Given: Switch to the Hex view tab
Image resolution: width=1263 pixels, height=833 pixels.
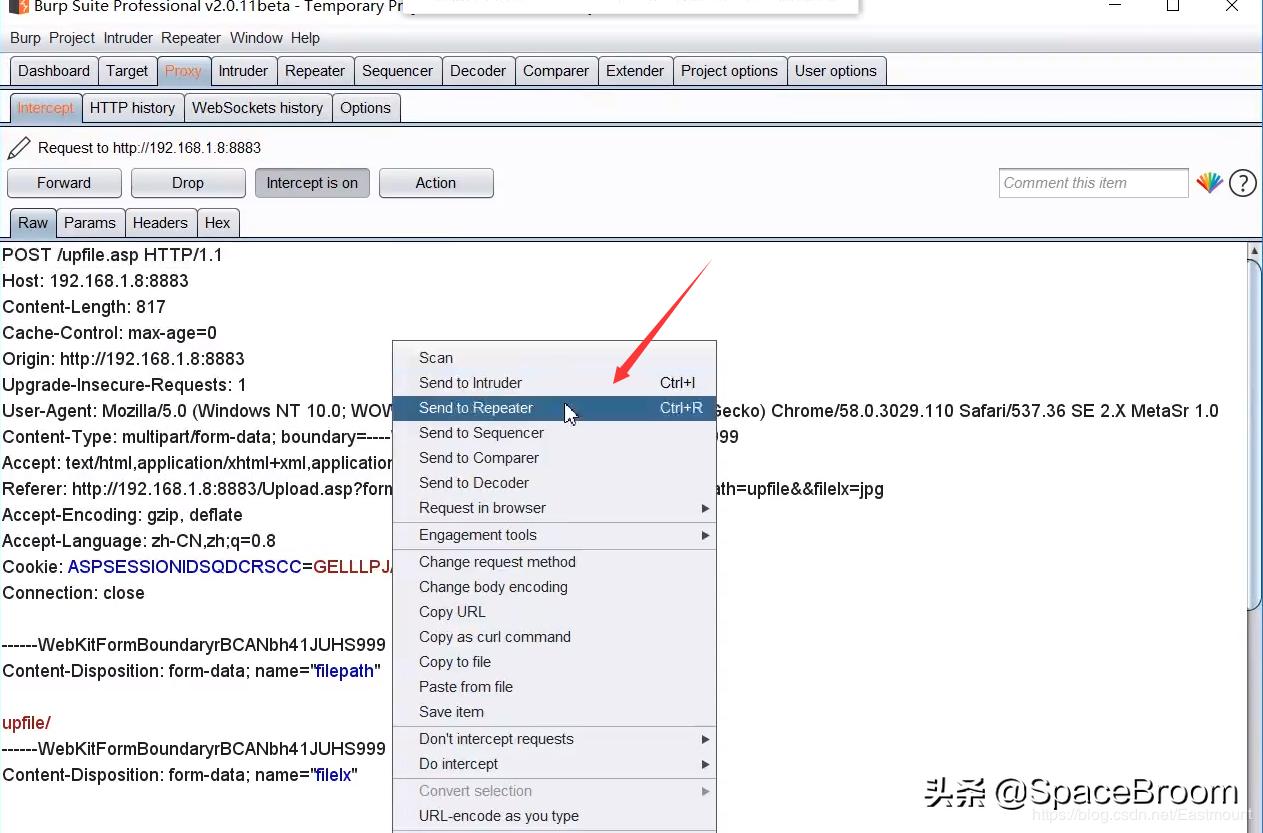Looking at the screenshot, I should (x=217, y=223).
